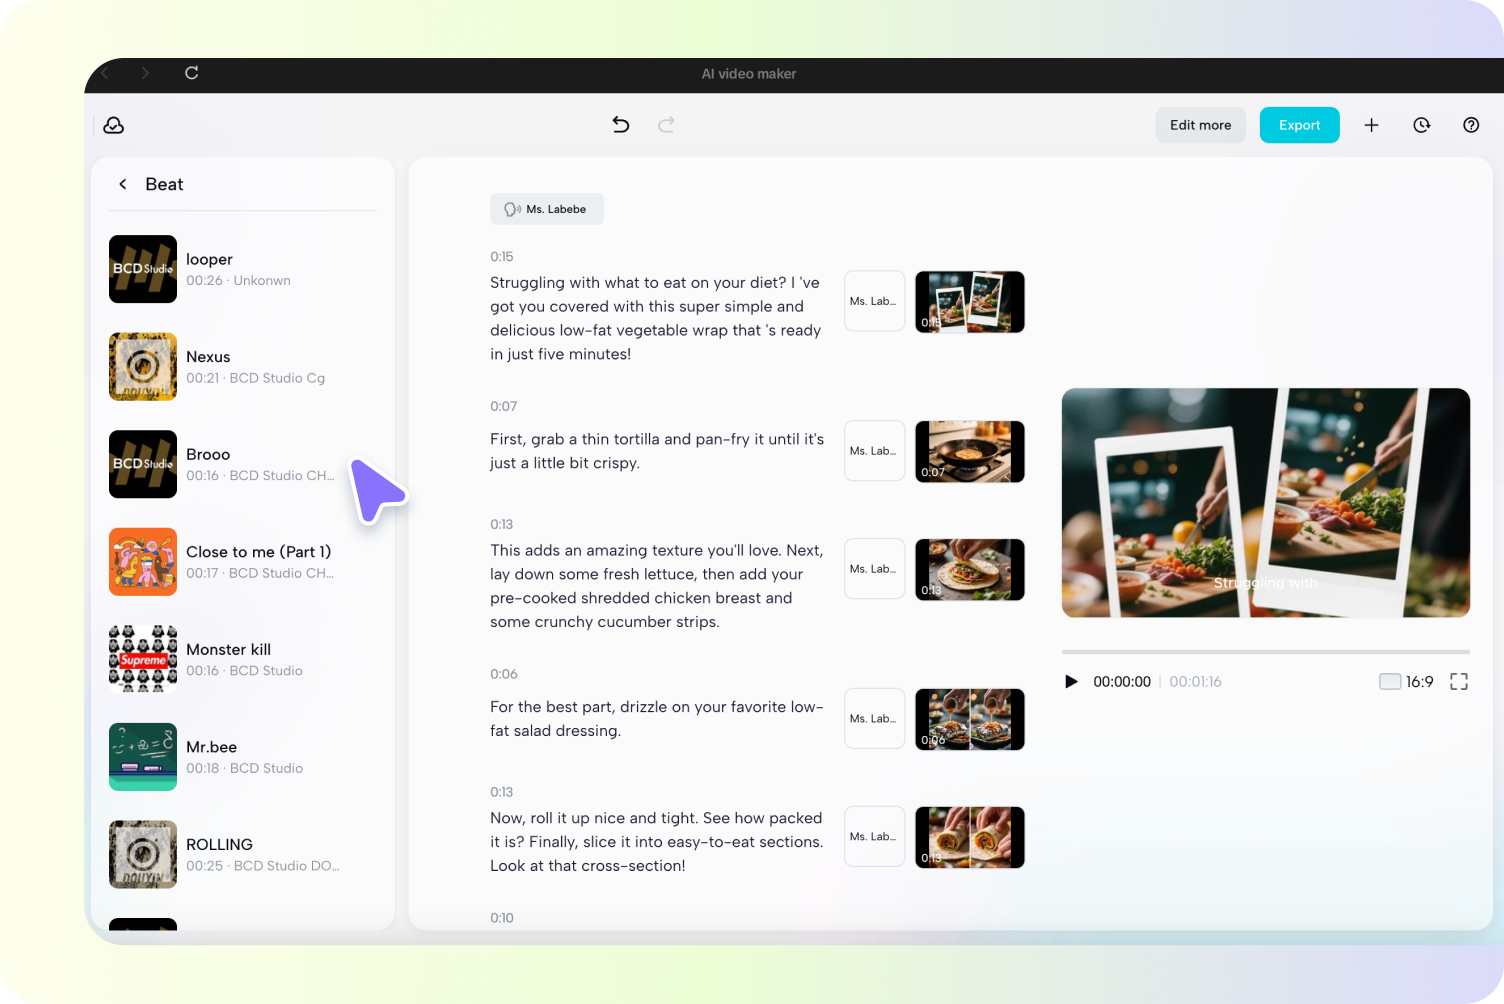Open the add media plus icon

(x=1371, y=124)
